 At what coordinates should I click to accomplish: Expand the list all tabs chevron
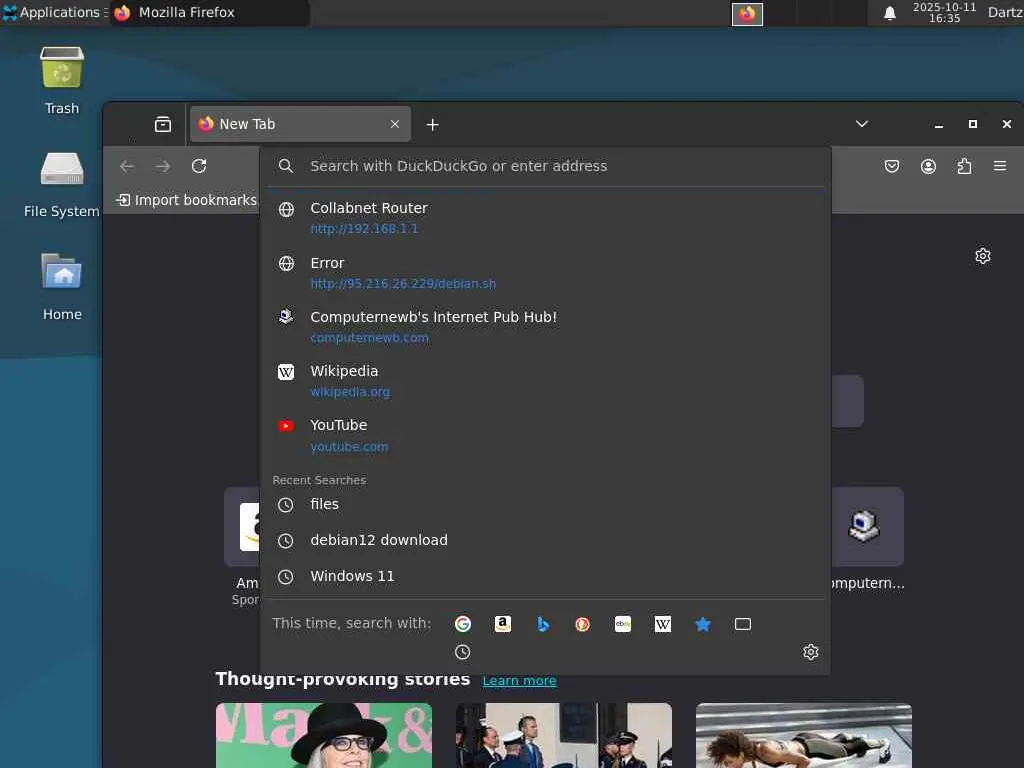[x=862, y=124]
